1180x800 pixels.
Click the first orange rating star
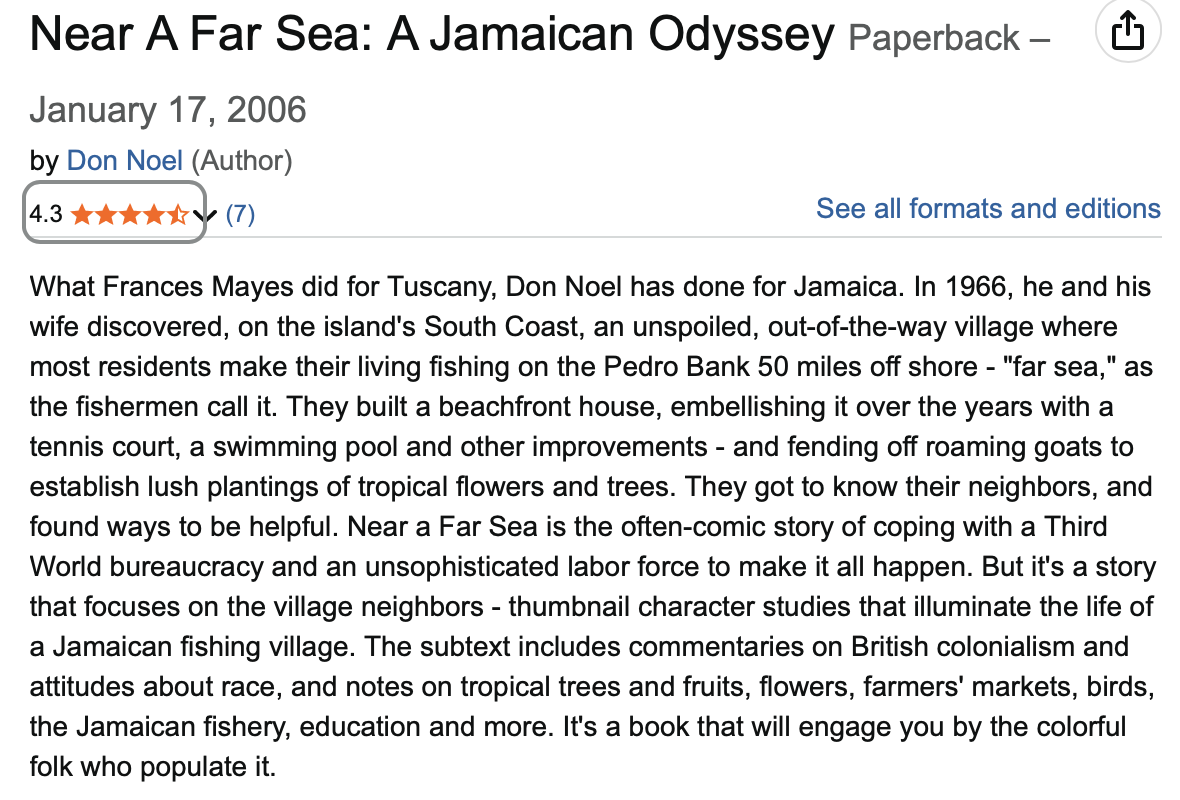(x=81, y=214)
